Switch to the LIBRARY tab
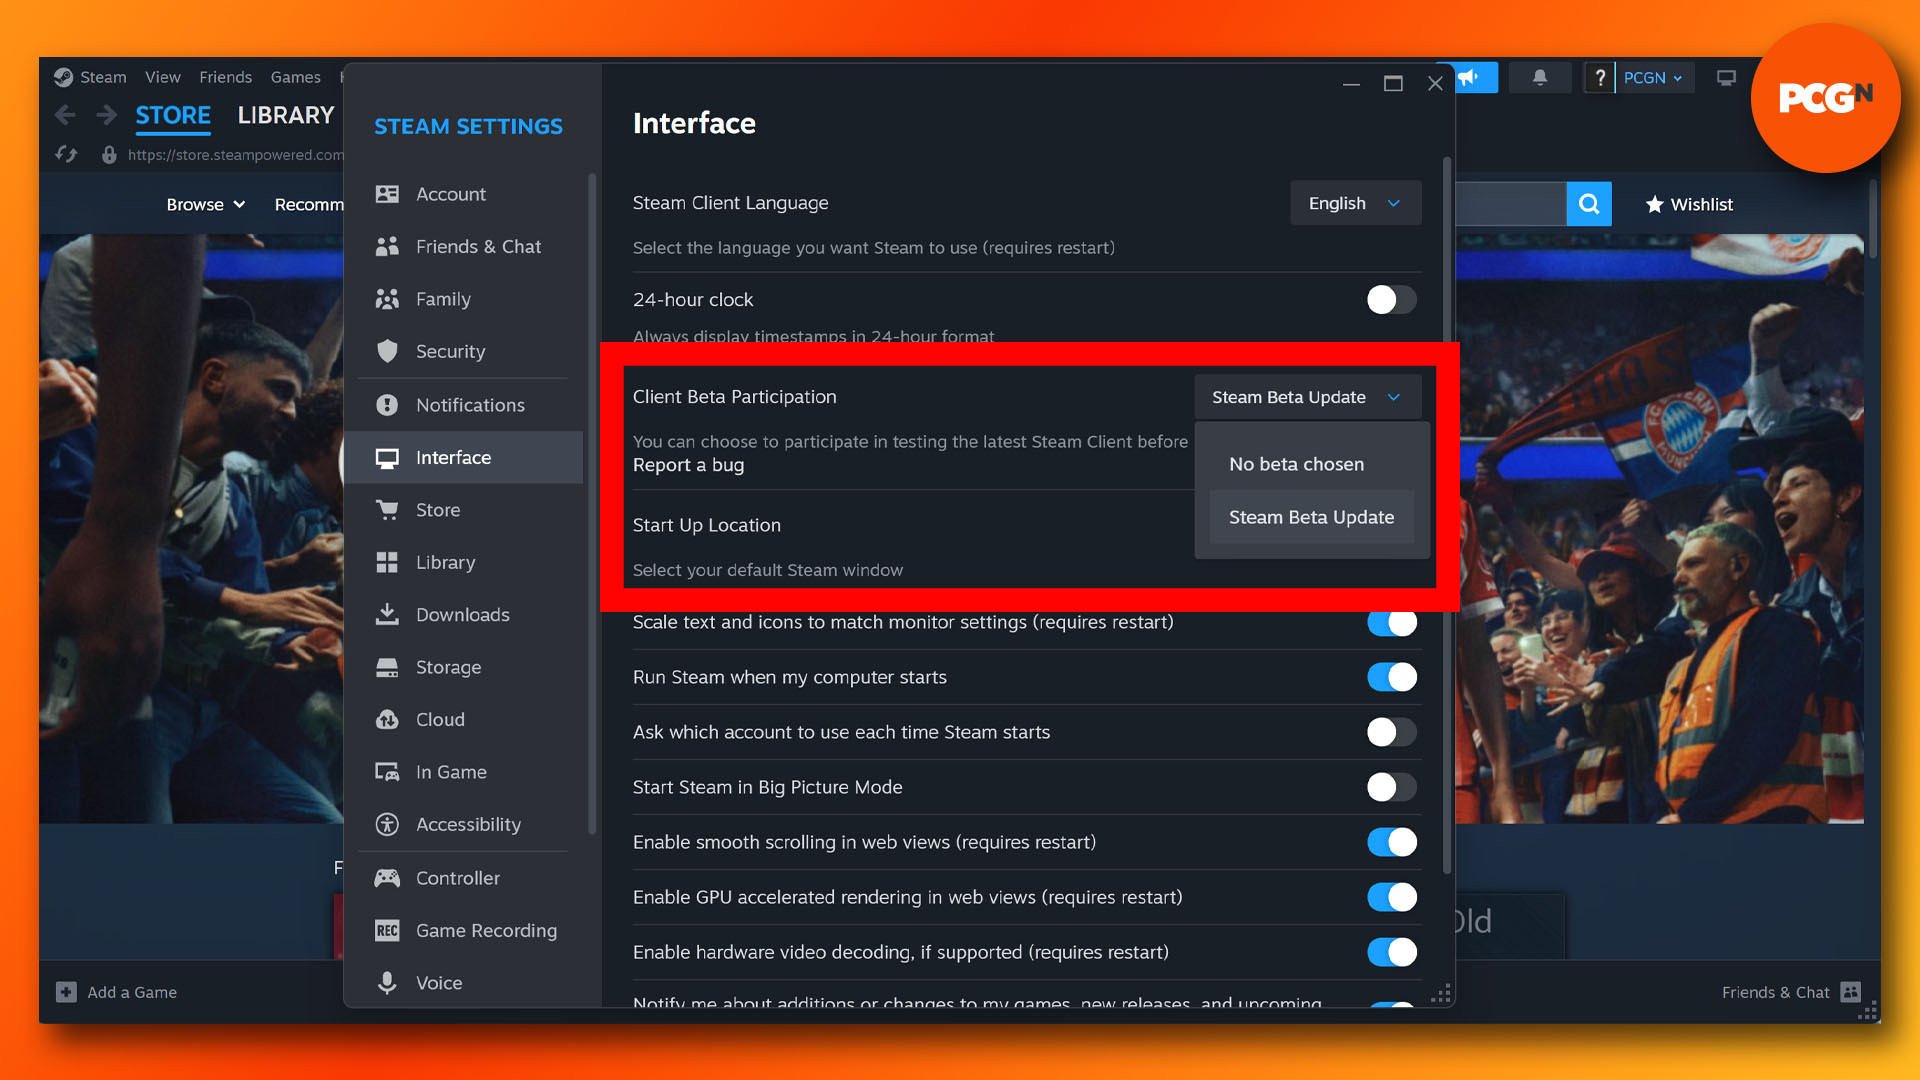 click(285, 115)
